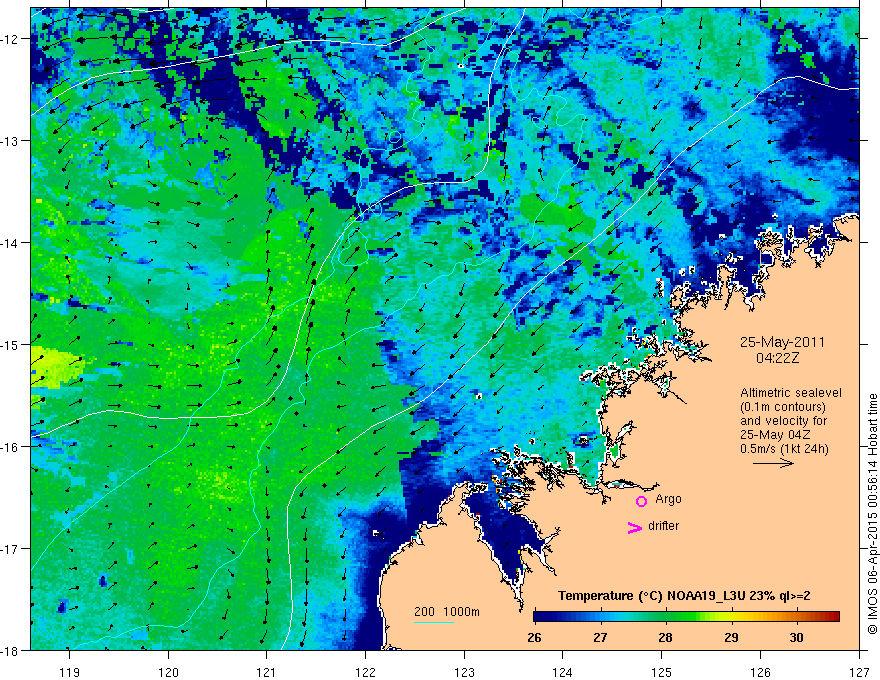Click the 'Argo' legend label
Viewport: 880px width, 680px height.
(x=668, y=499)
